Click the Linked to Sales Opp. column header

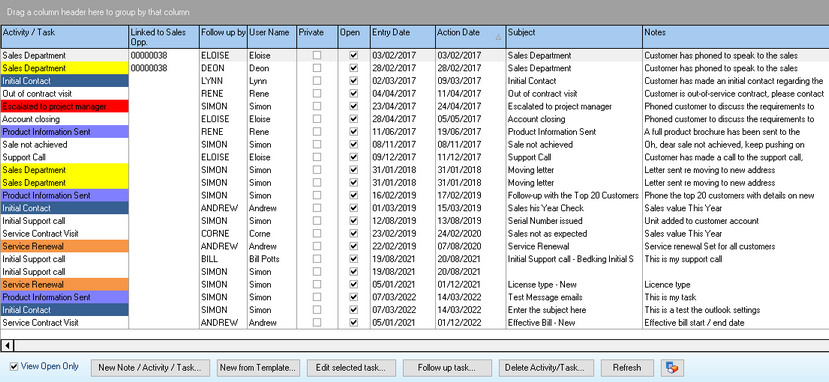(x=164, y=37)
